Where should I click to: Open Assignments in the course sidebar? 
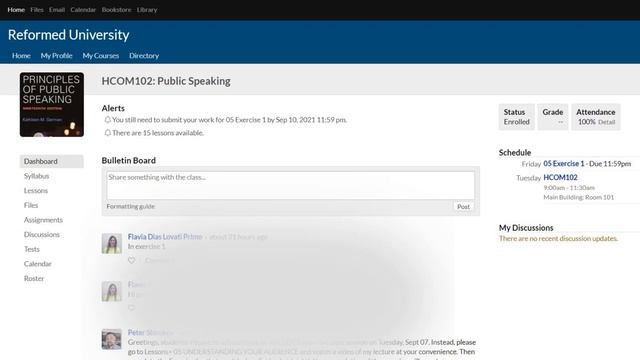coord(43,220)
